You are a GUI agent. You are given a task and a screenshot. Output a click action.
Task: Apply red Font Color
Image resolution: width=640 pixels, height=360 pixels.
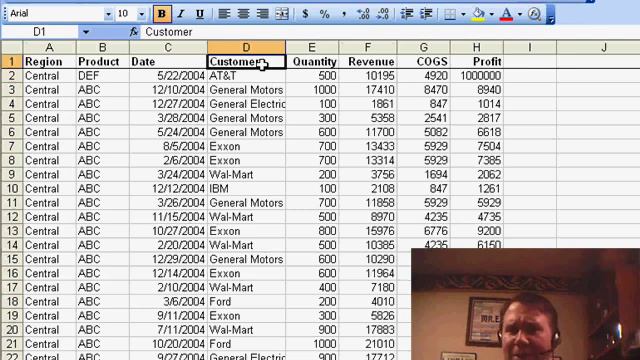[507, 14]
